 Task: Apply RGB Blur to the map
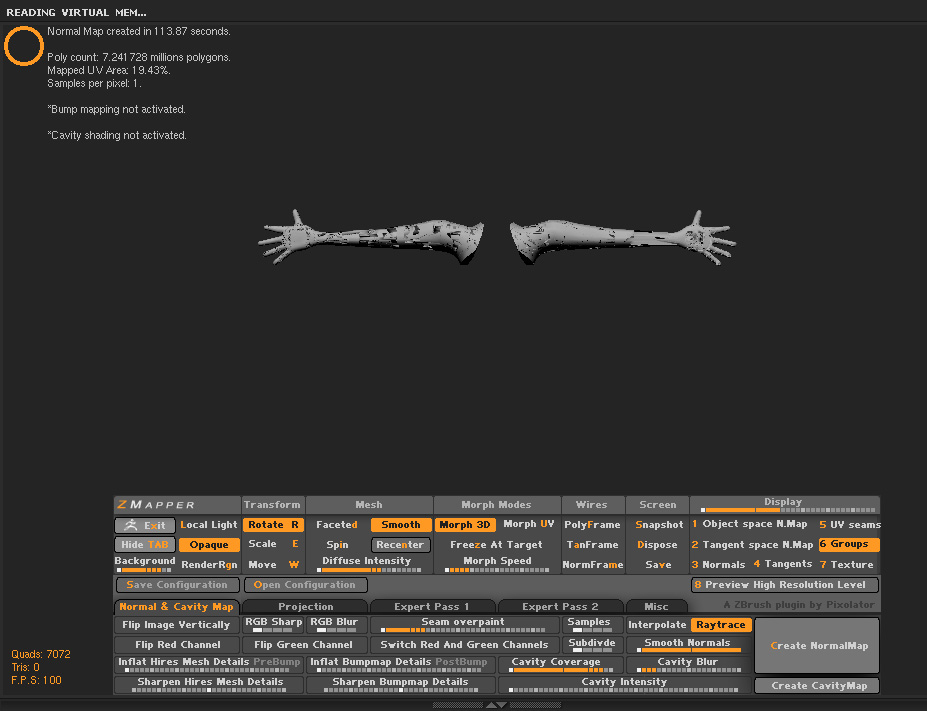[333, 621]
